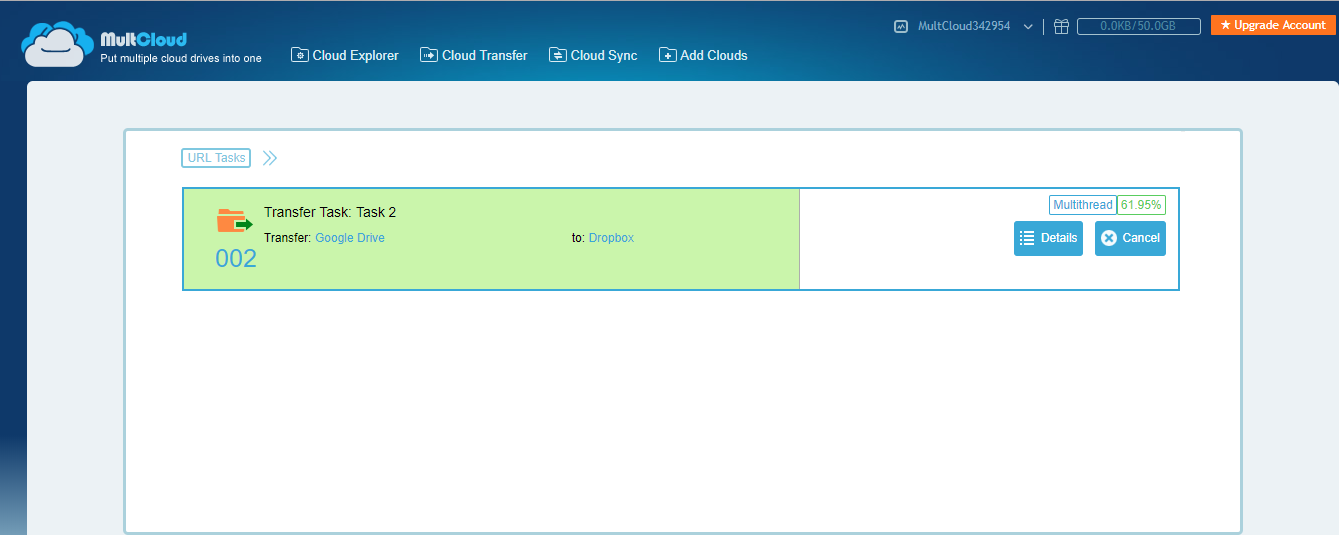
Task: Click the Task 2 folder transfer icon
Action: tap(235, 221)
